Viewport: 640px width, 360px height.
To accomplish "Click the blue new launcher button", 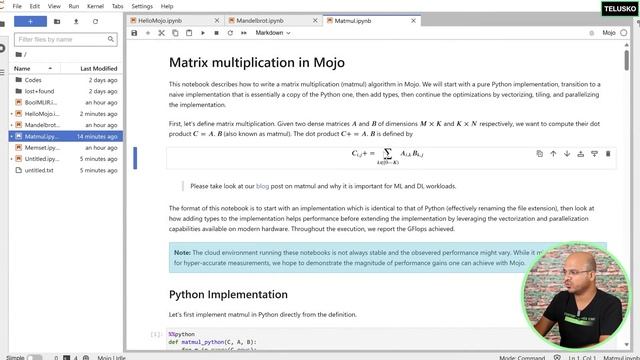I will pos(30,21).
